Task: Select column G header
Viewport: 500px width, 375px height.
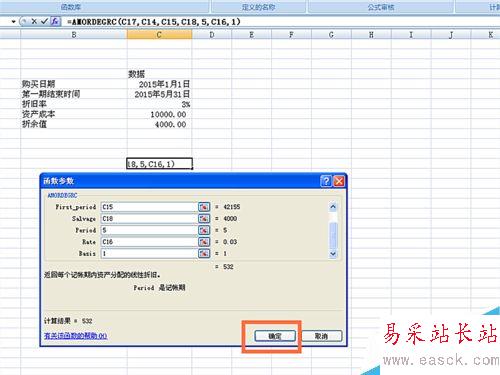Action: tap(331, 34)
